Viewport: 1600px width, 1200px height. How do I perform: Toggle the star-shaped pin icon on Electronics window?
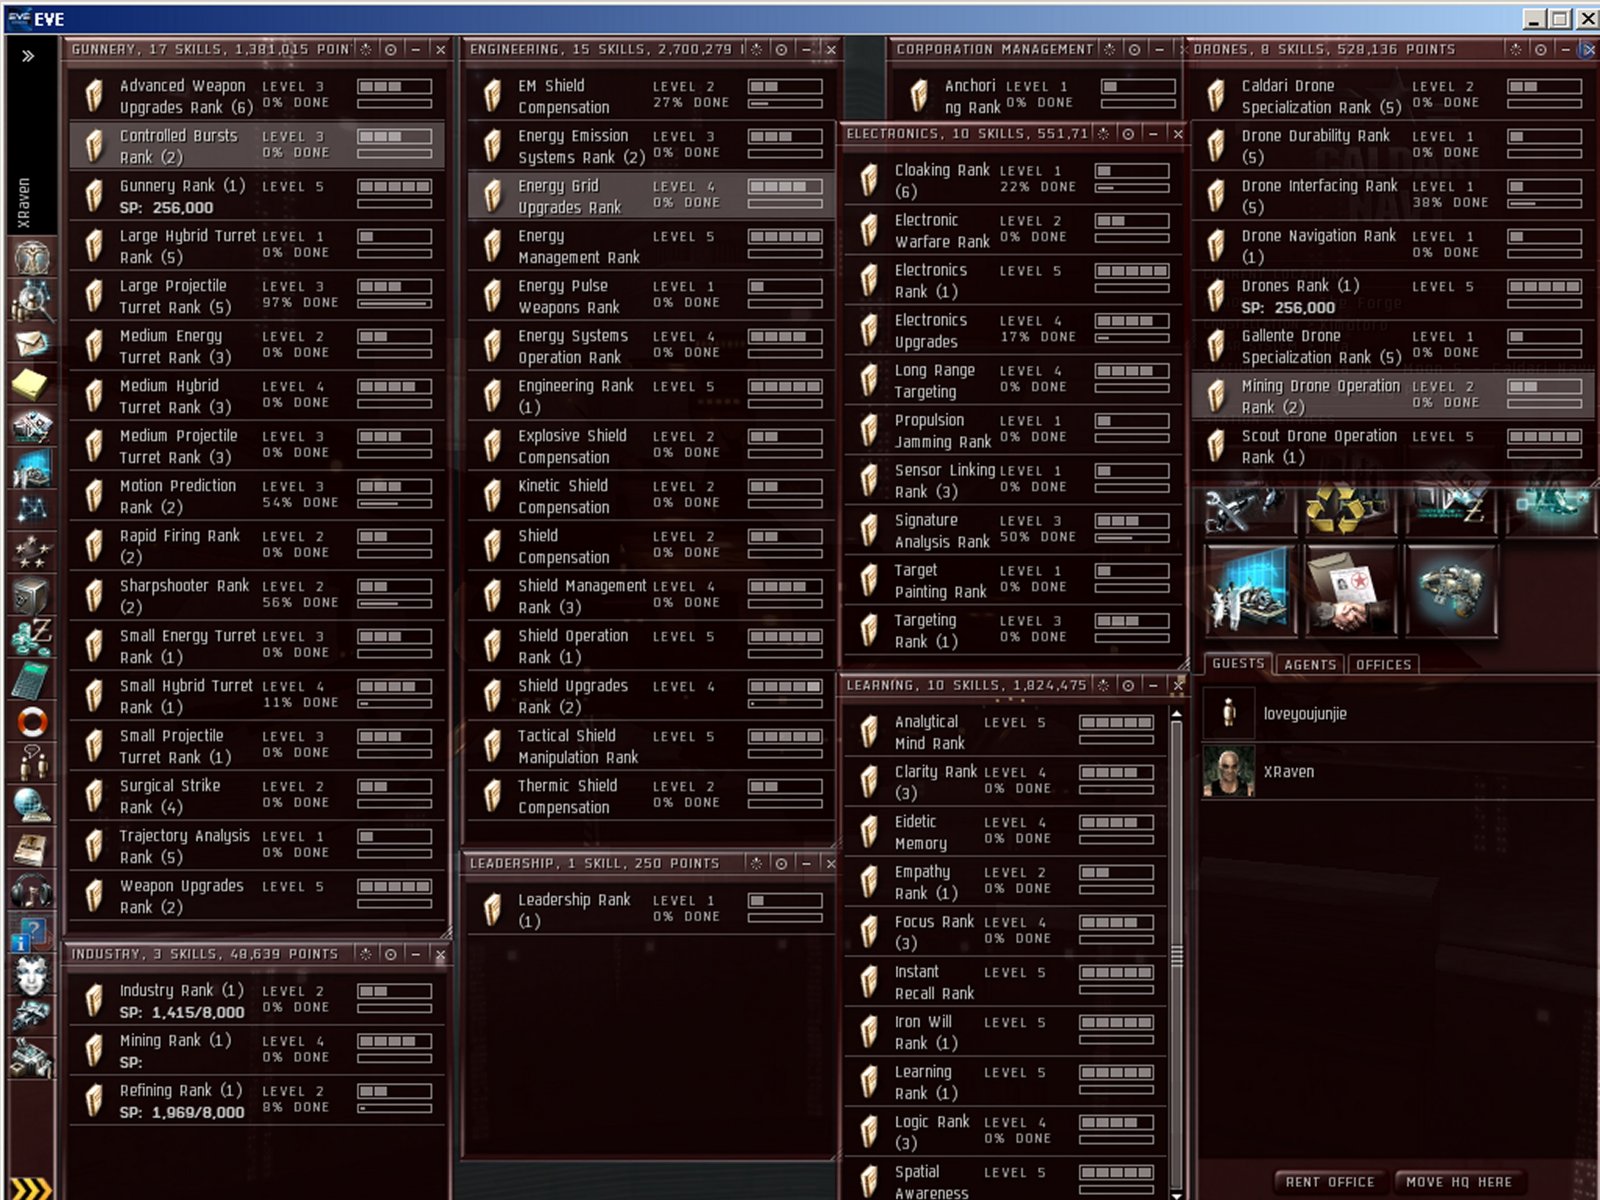(x=1103, y=133)
